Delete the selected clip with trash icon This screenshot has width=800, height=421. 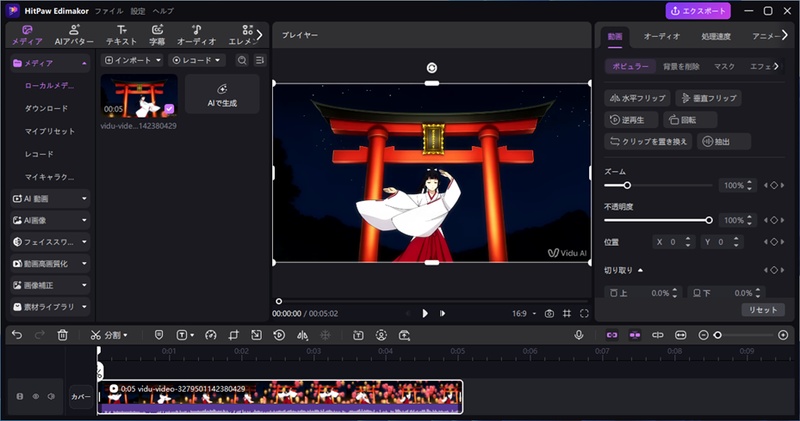[62, 335]
